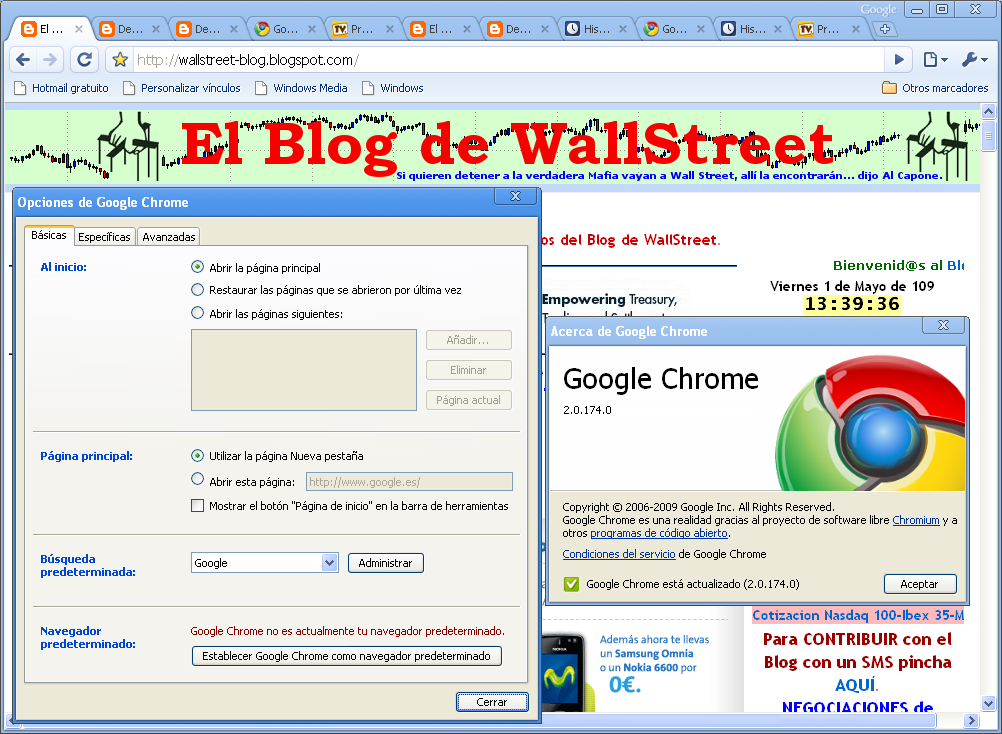
Task: Open the Personalizar vínculos bookmark
Action: (182, 88)
